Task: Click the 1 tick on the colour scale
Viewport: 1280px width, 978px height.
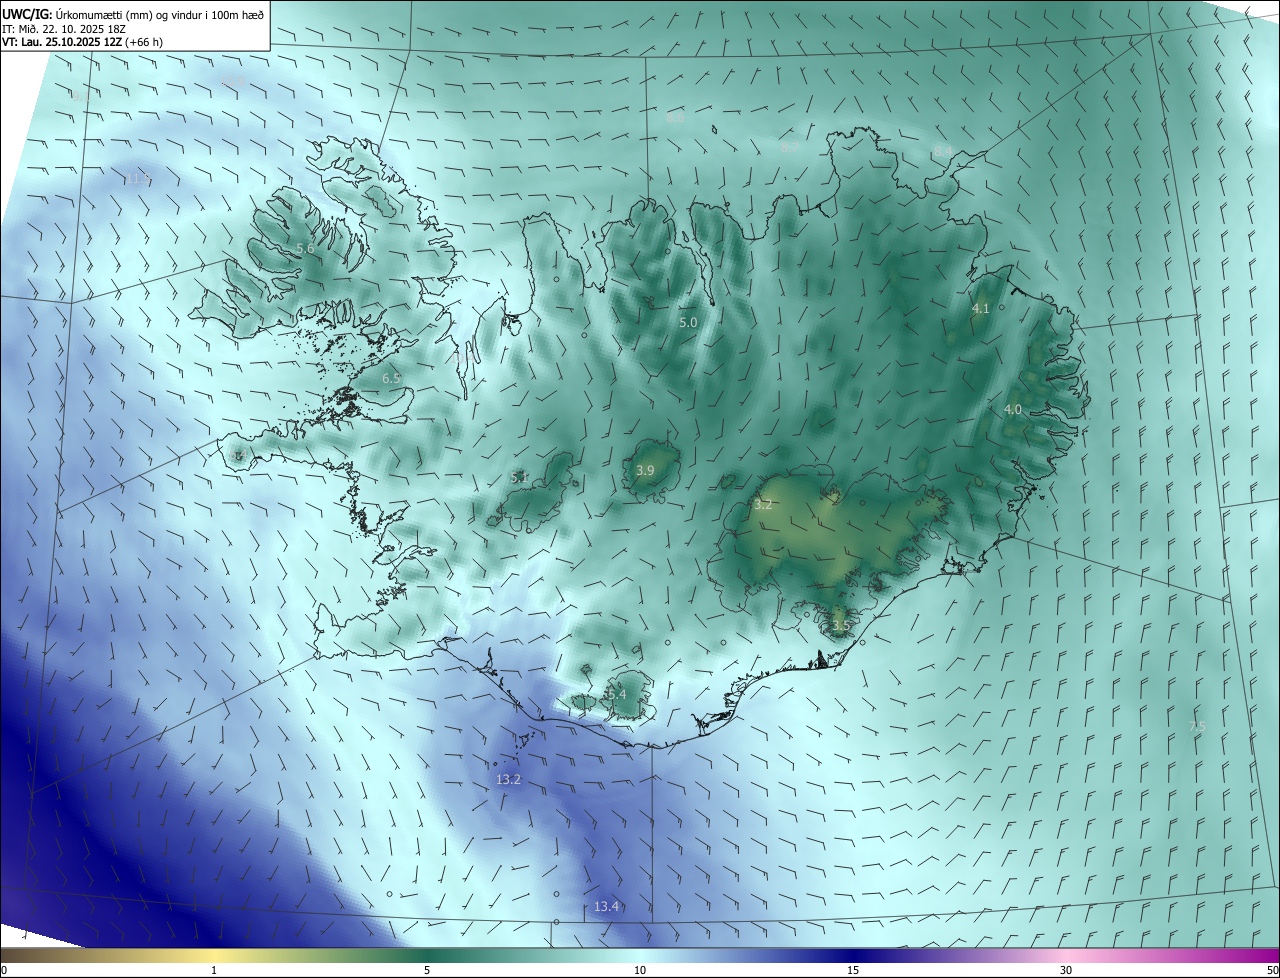Action: click(x=214, y=971)
